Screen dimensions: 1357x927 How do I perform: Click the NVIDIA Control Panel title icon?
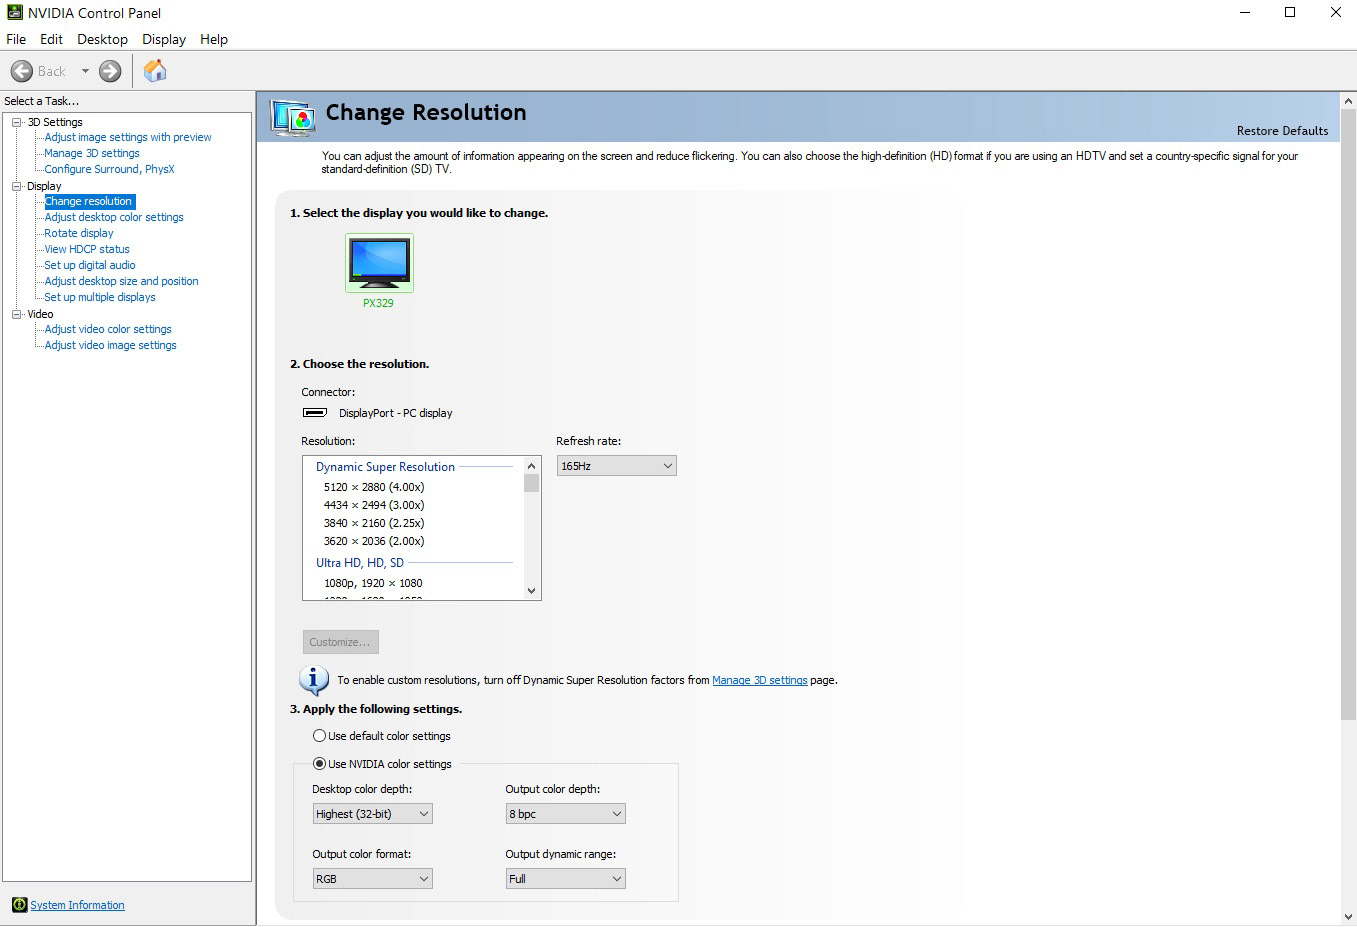(x=14, y=13)
